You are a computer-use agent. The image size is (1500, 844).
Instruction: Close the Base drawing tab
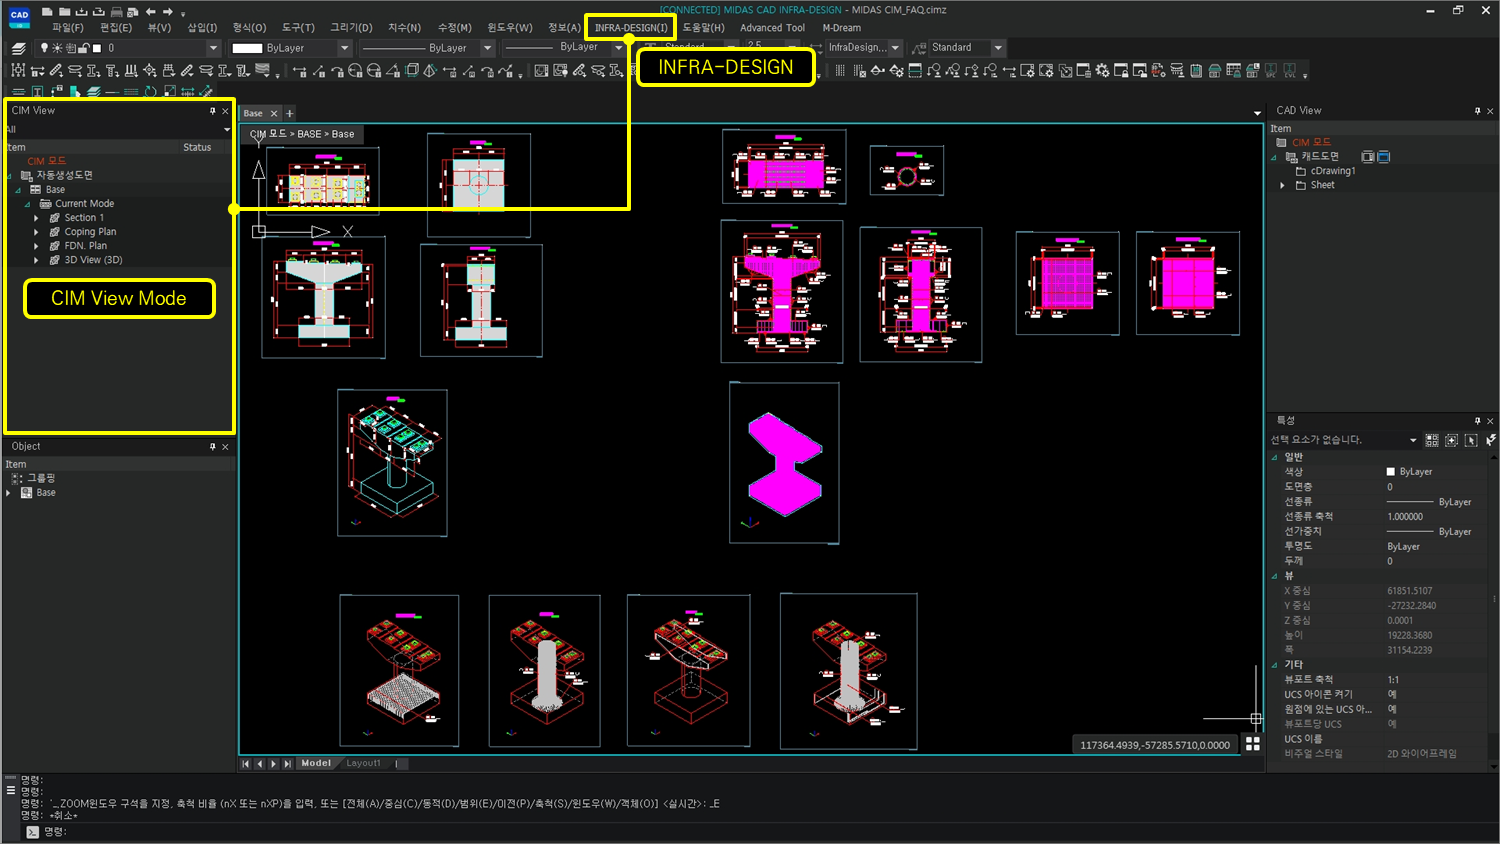[274, 113]
